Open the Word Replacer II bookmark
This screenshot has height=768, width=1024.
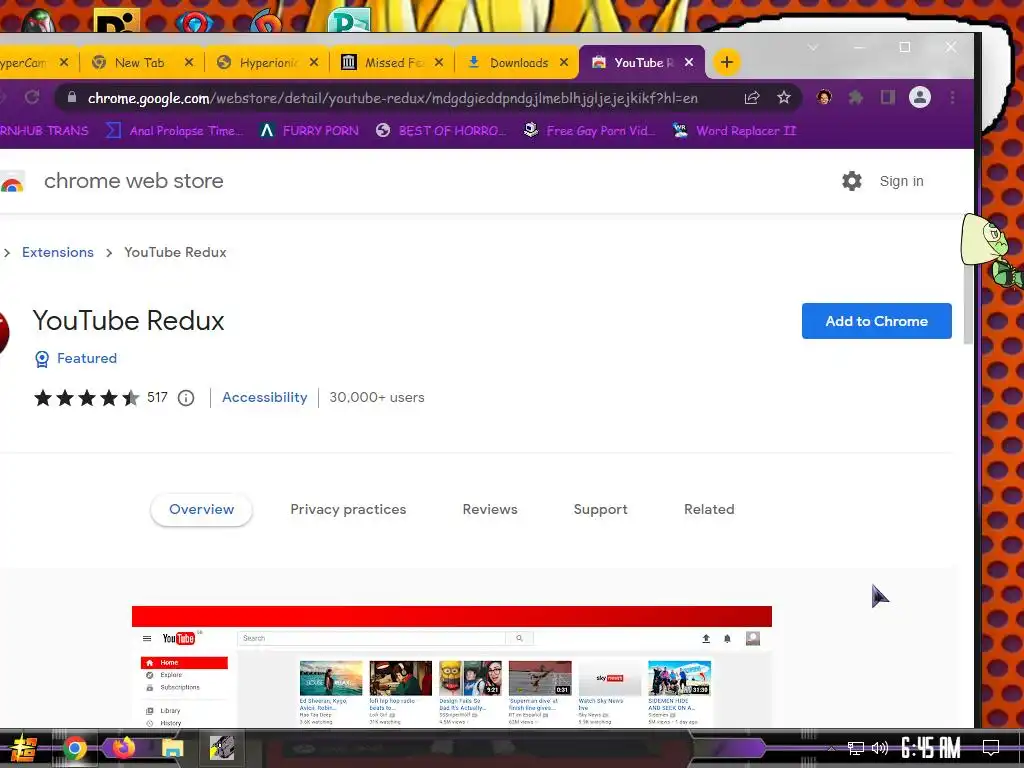click(x=735, y=131)
